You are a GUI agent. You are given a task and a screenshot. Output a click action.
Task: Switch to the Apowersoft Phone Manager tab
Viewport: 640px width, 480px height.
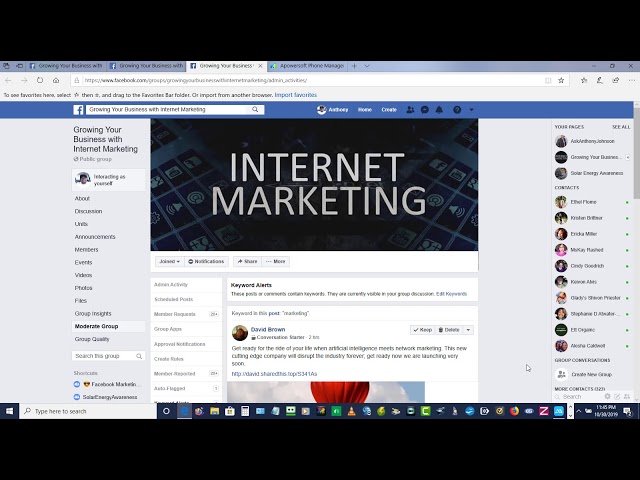click(x=307, y=66)
